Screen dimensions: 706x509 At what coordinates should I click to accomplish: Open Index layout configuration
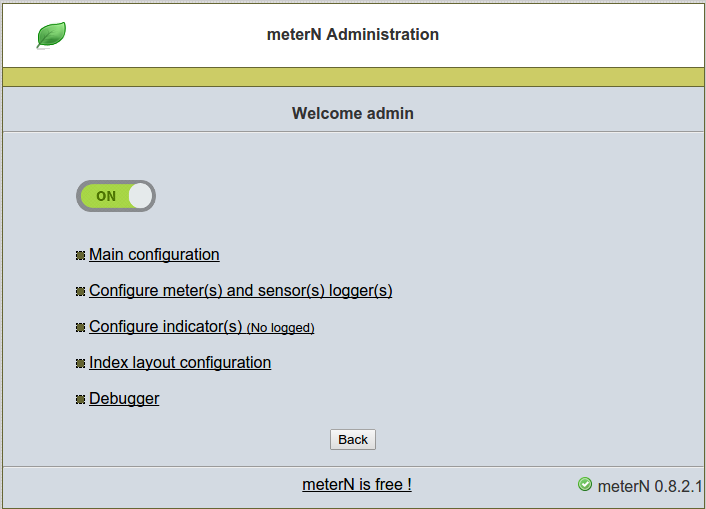[180, 363]
